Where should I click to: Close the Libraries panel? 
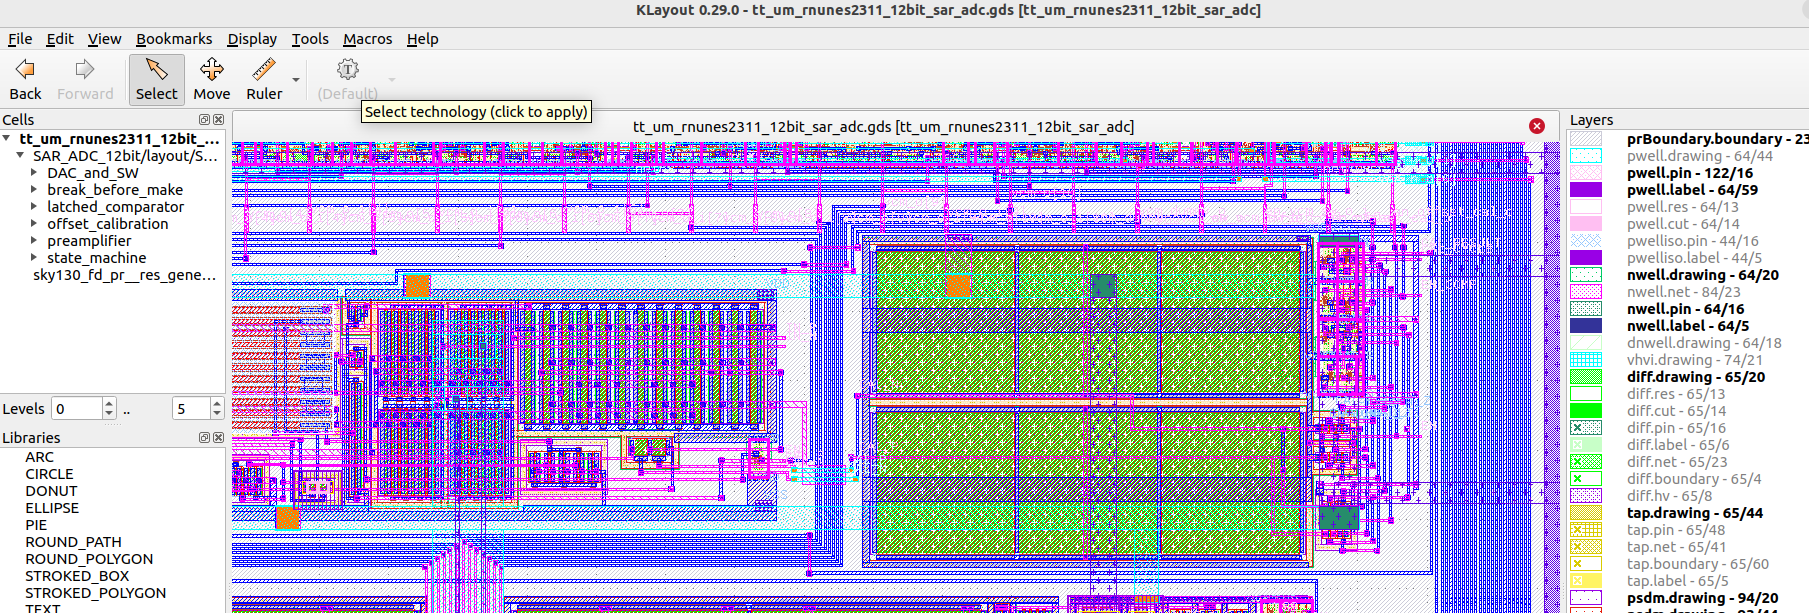219,438
